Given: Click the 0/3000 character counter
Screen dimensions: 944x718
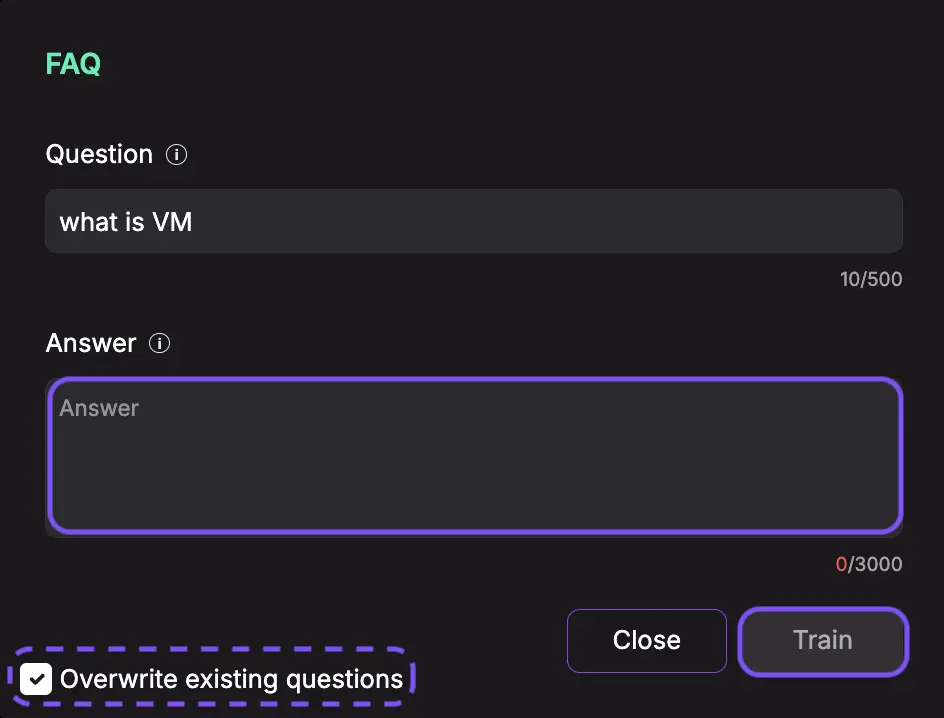Looking at the screenshot, I should tap(869, 564).
